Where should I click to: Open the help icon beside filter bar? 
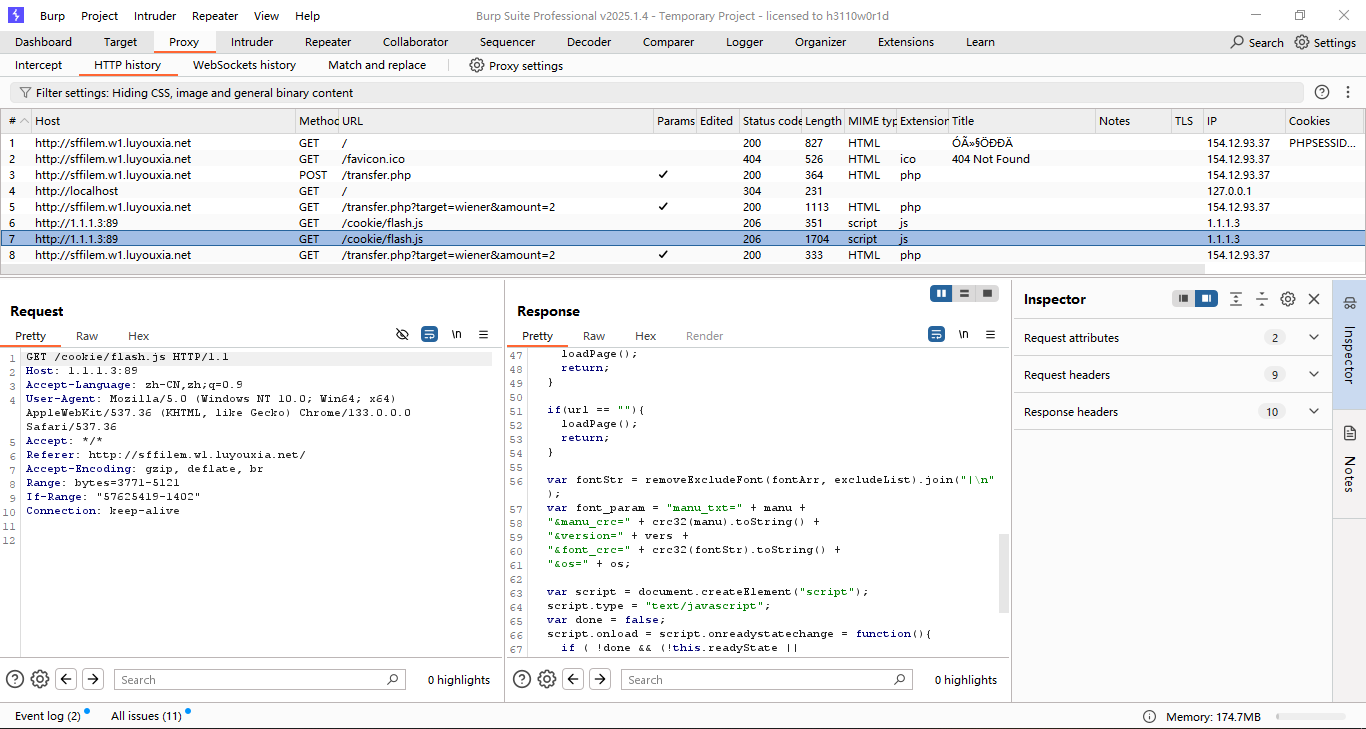(1322, 92)
